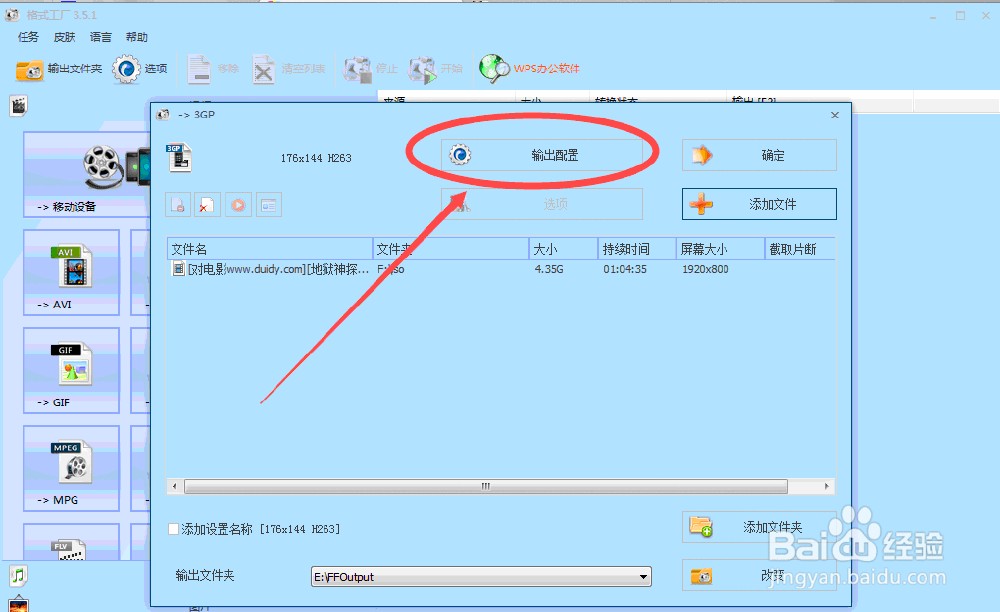Select the video category clapperboard icon
The width and height of the screenshot is (1000, 612).
(x=18, y=106)
